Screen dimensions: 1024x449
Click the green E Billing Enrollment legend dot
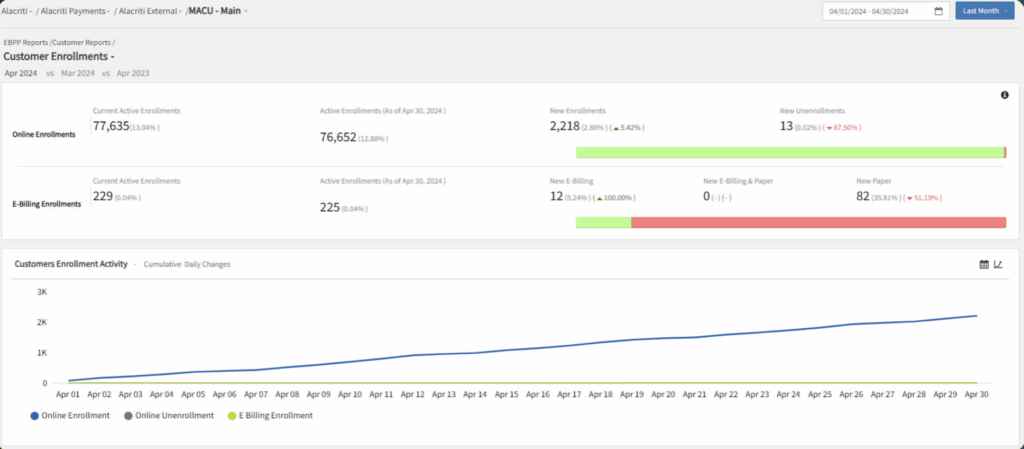tap(232, 415)
